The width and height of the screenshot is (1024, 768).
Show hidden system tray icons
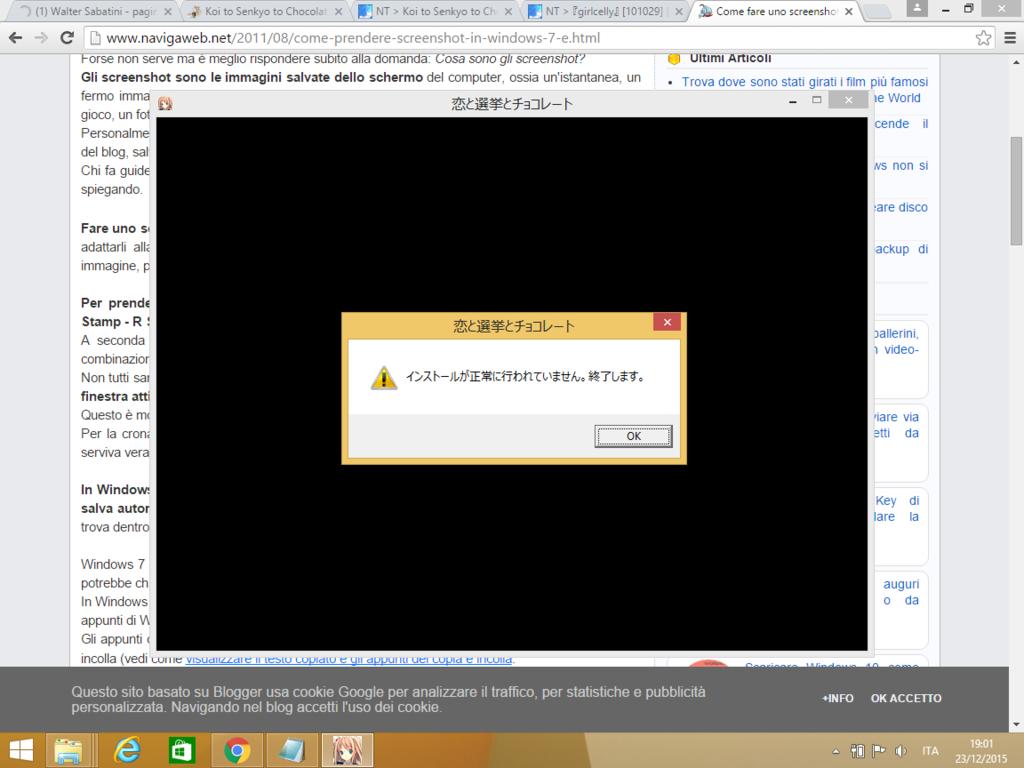tap(836, 751)
